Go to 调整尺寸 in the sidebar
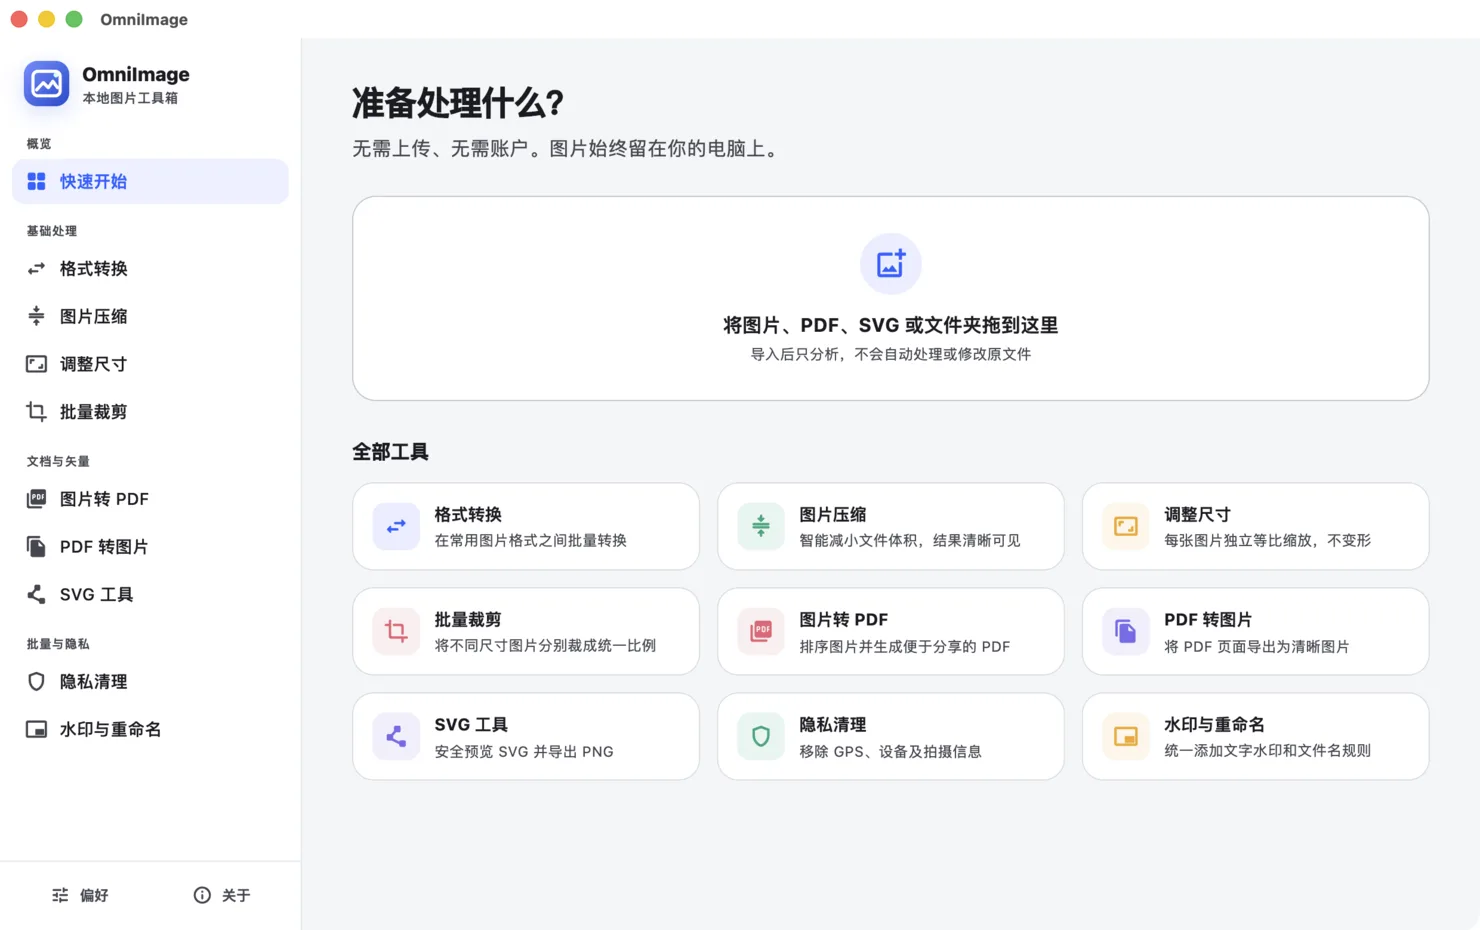Viewport: 1480px width, 930px height. (x=150, y=364)
